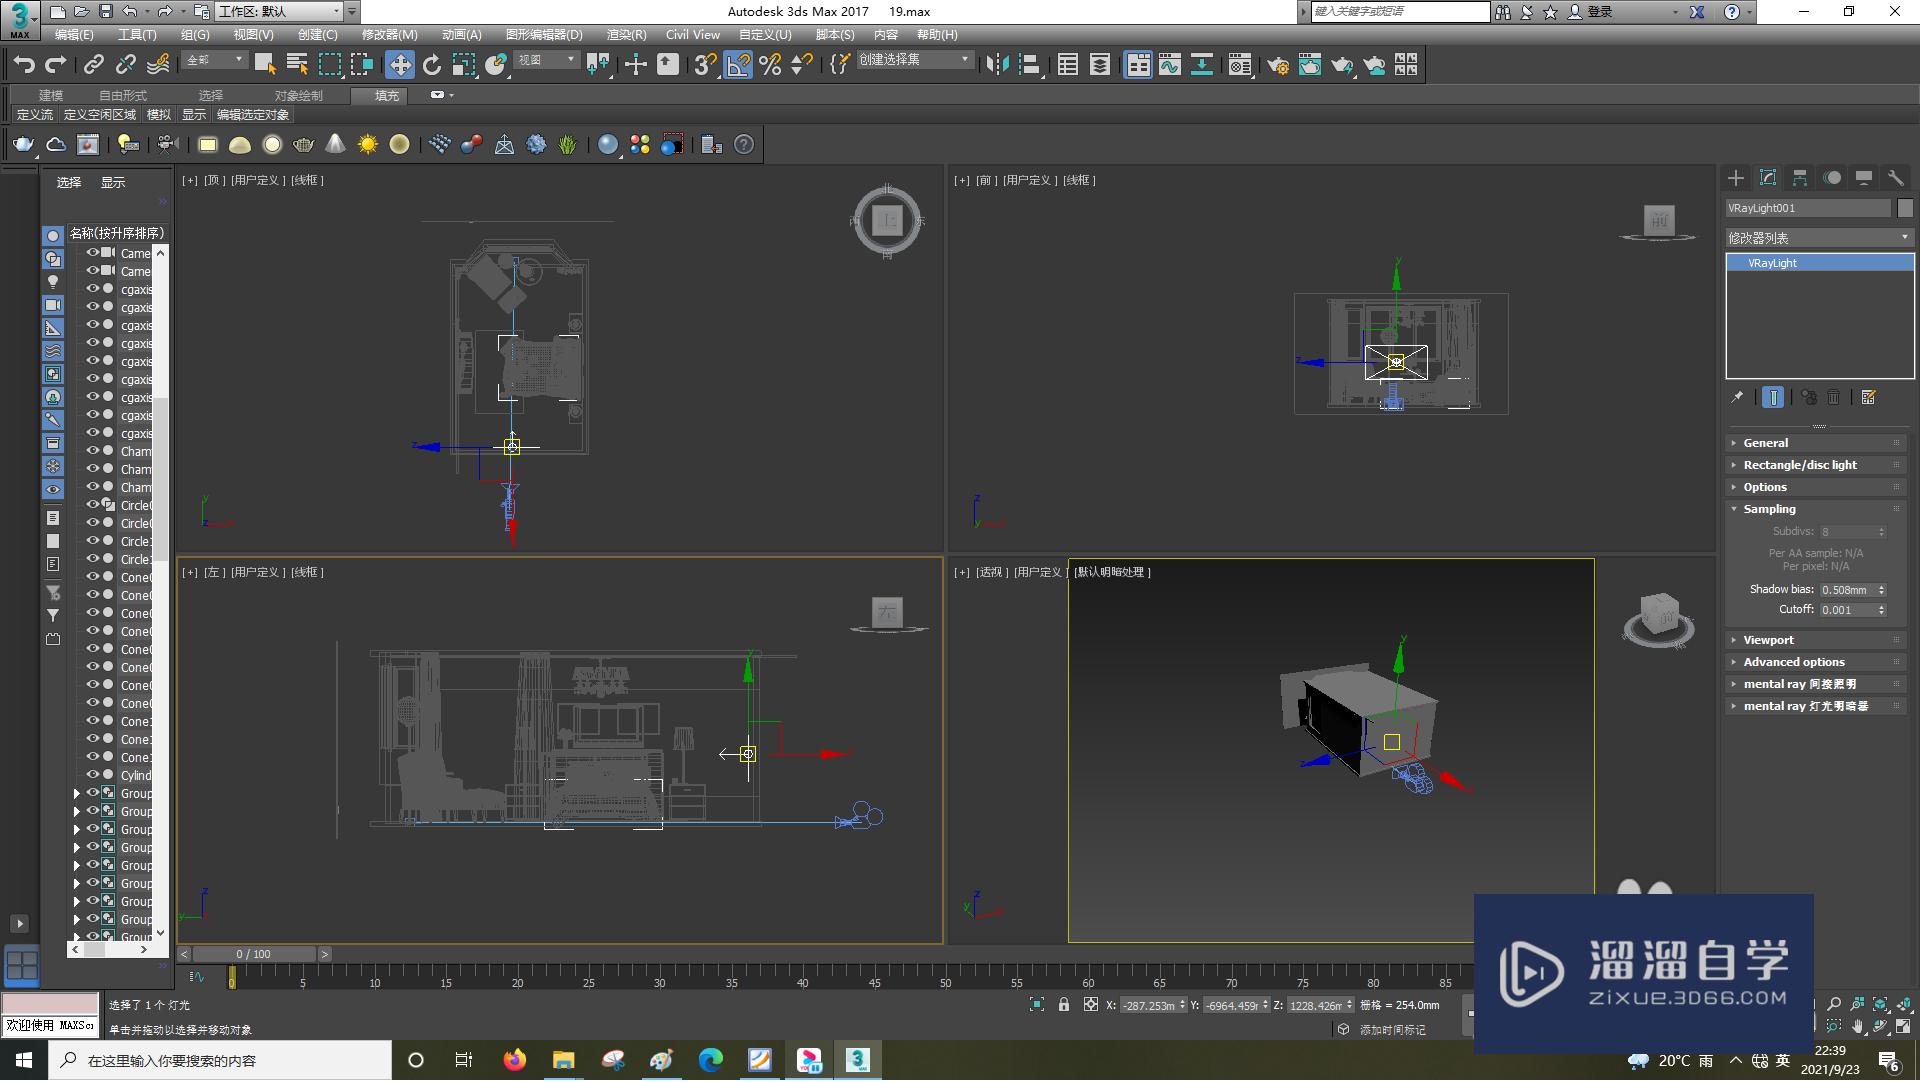
Task: Toggle visibility of Circle layer
Action: coord(91,505)
